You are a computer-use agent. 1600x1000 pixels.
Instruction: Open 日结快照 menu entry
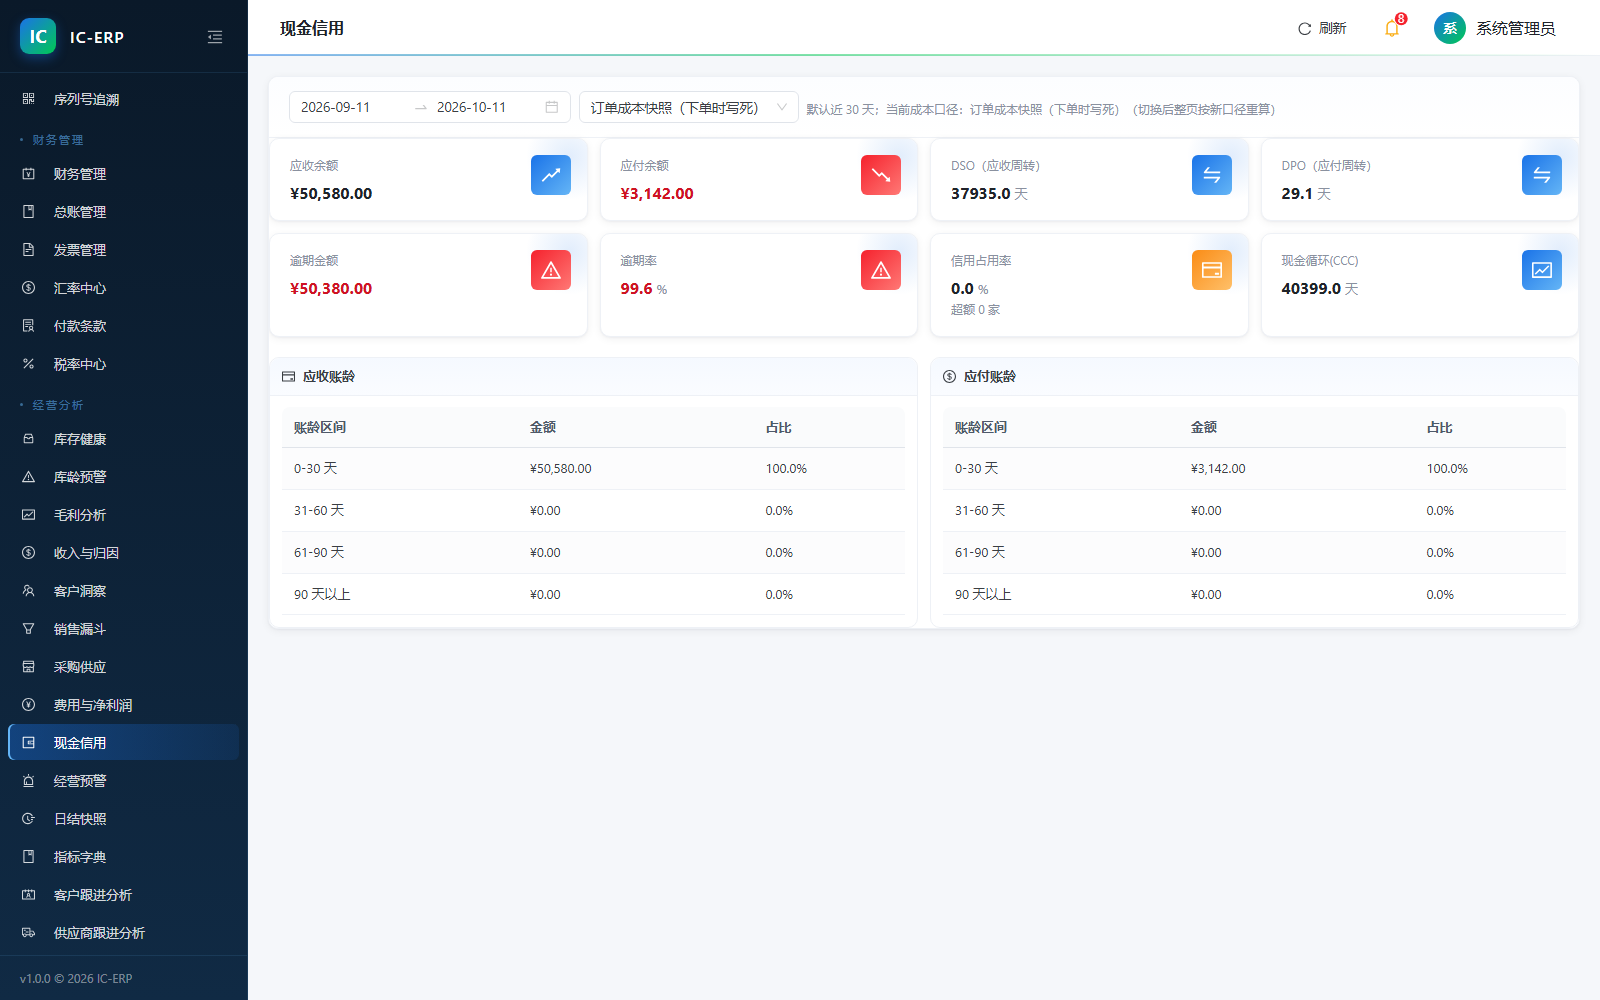[x=124, y=819]
